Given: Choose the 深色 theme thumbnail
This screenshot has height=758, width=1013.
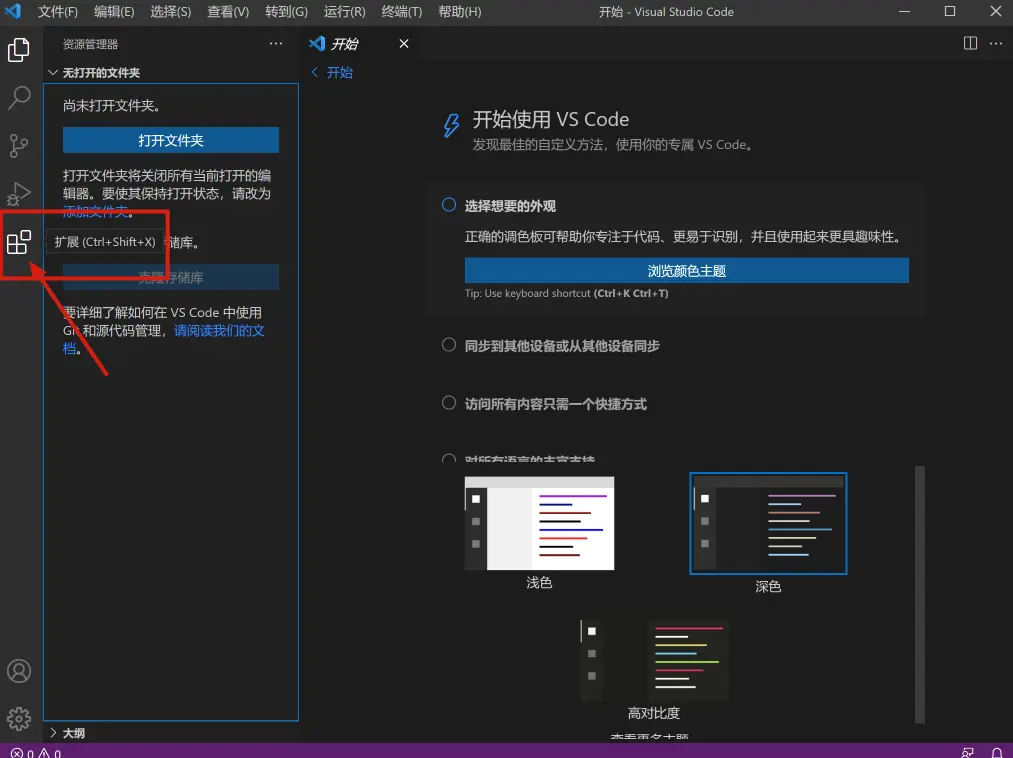Looking at the screenshot, I should click(x=768, y=523).
